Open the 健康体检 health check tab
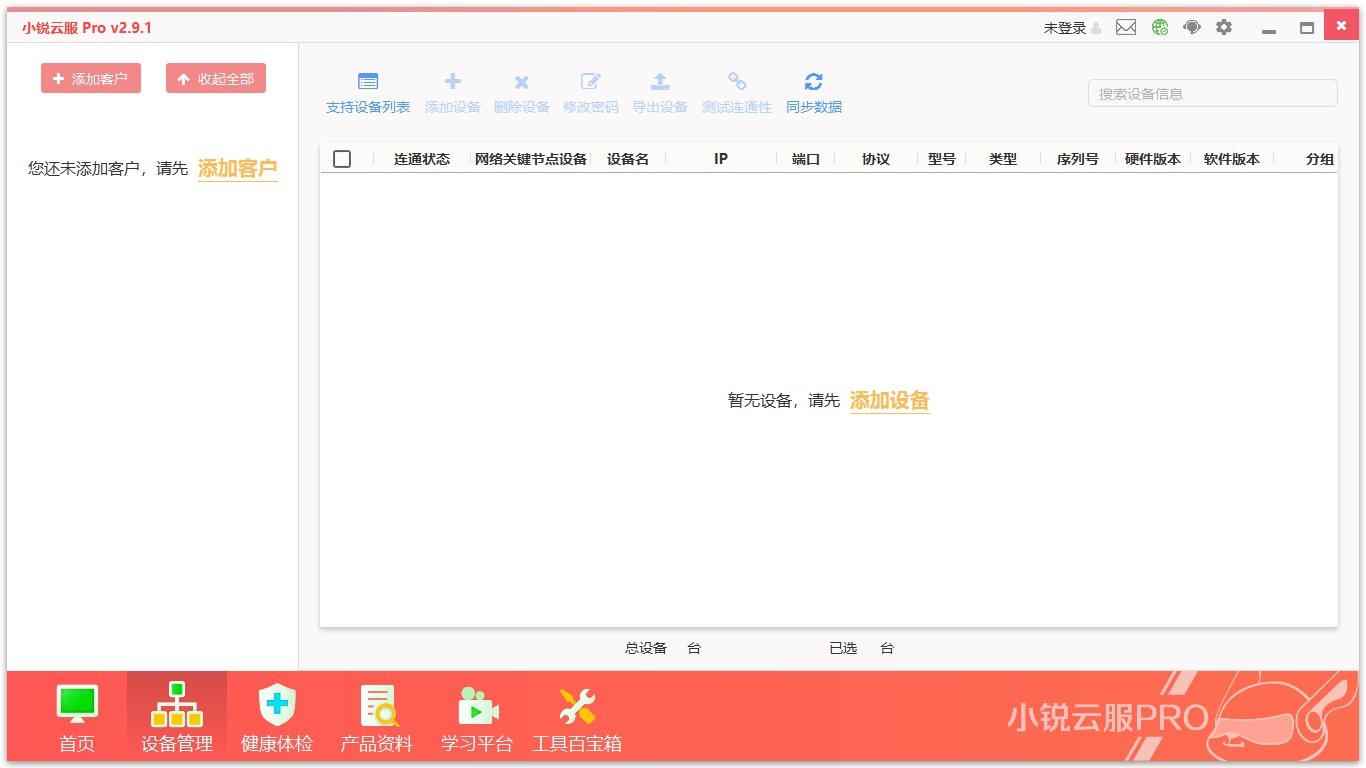The height and width of the screenshot is (768, 1366). coord(276,715)
